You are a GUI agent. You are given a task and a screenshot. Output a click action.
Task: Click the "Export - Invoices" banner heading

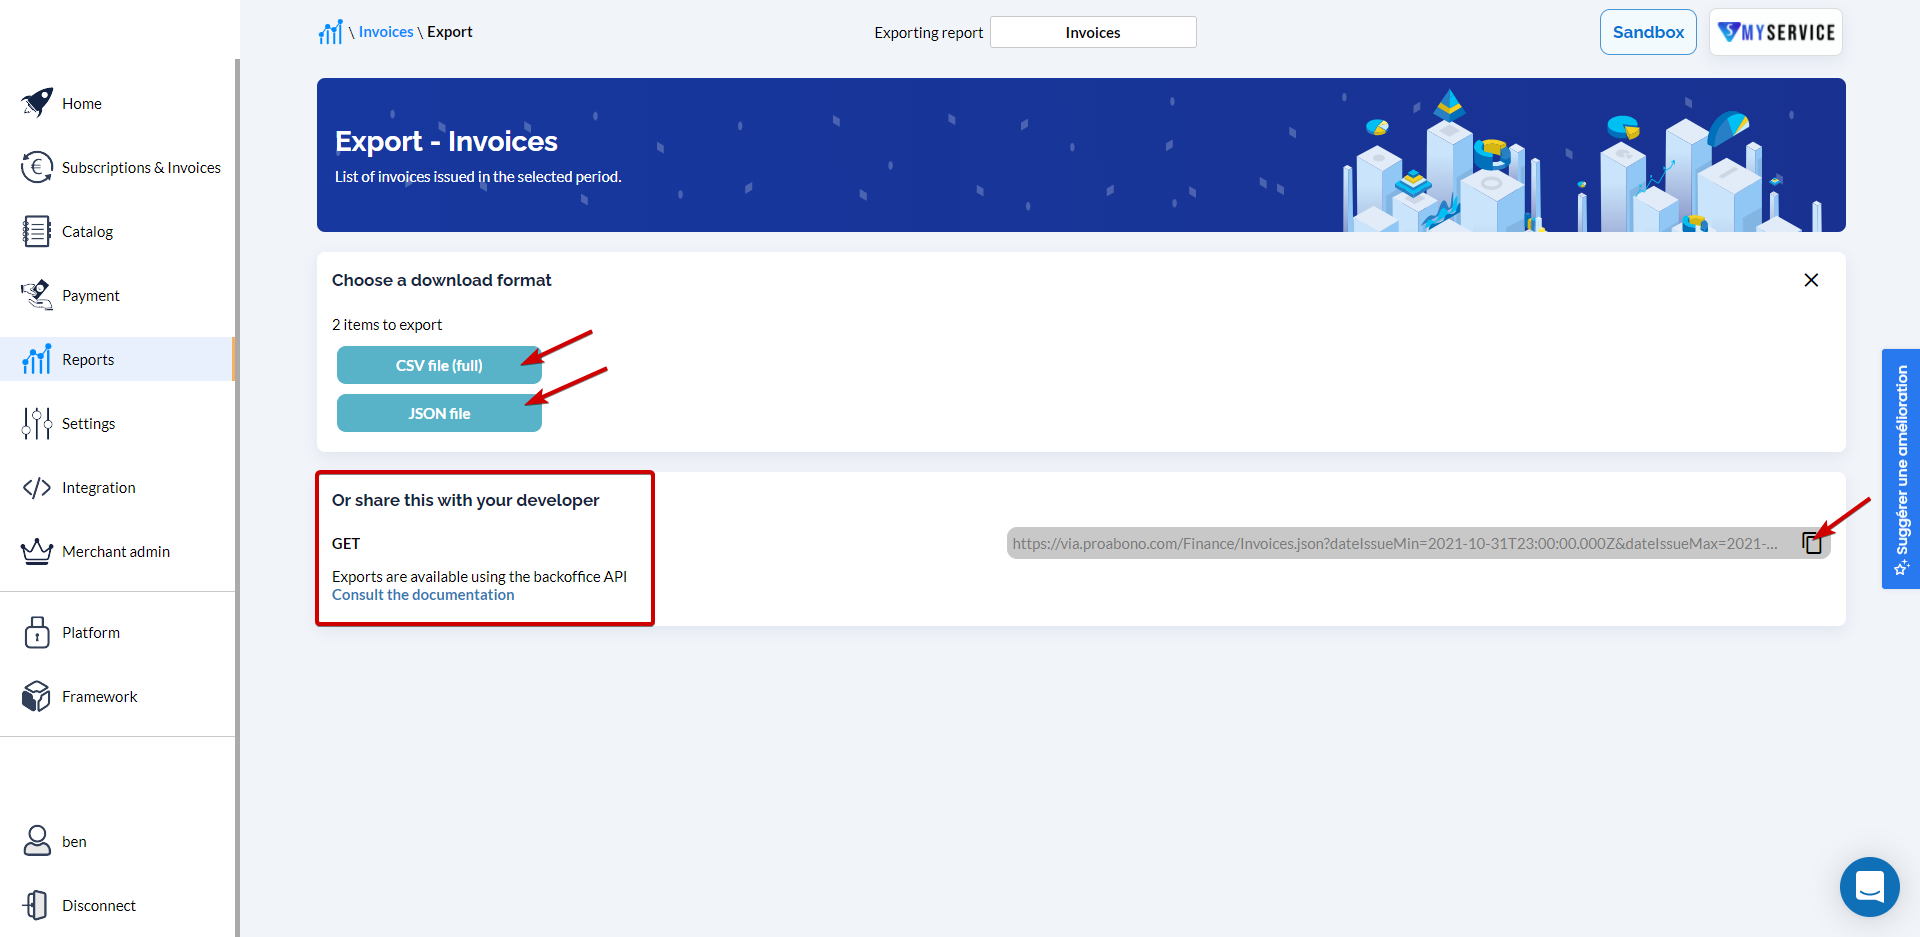click(x=446, y=141)
